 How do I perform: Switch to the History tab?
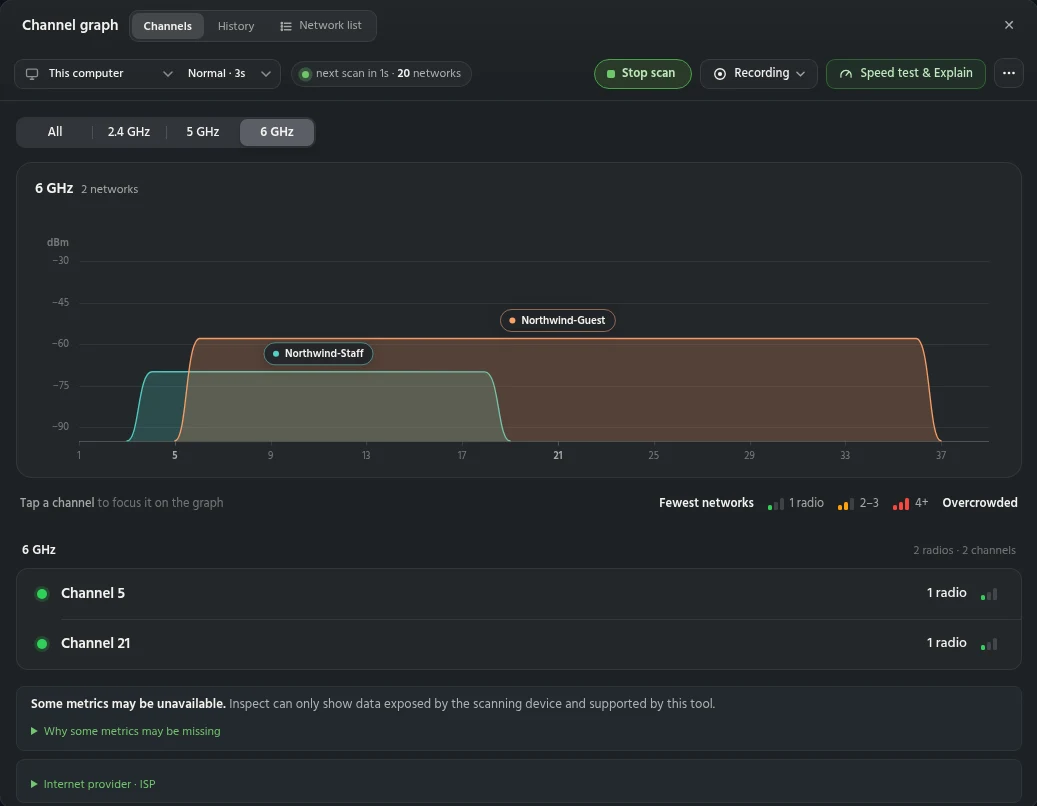pyautogui.click(x=236, y=26)
